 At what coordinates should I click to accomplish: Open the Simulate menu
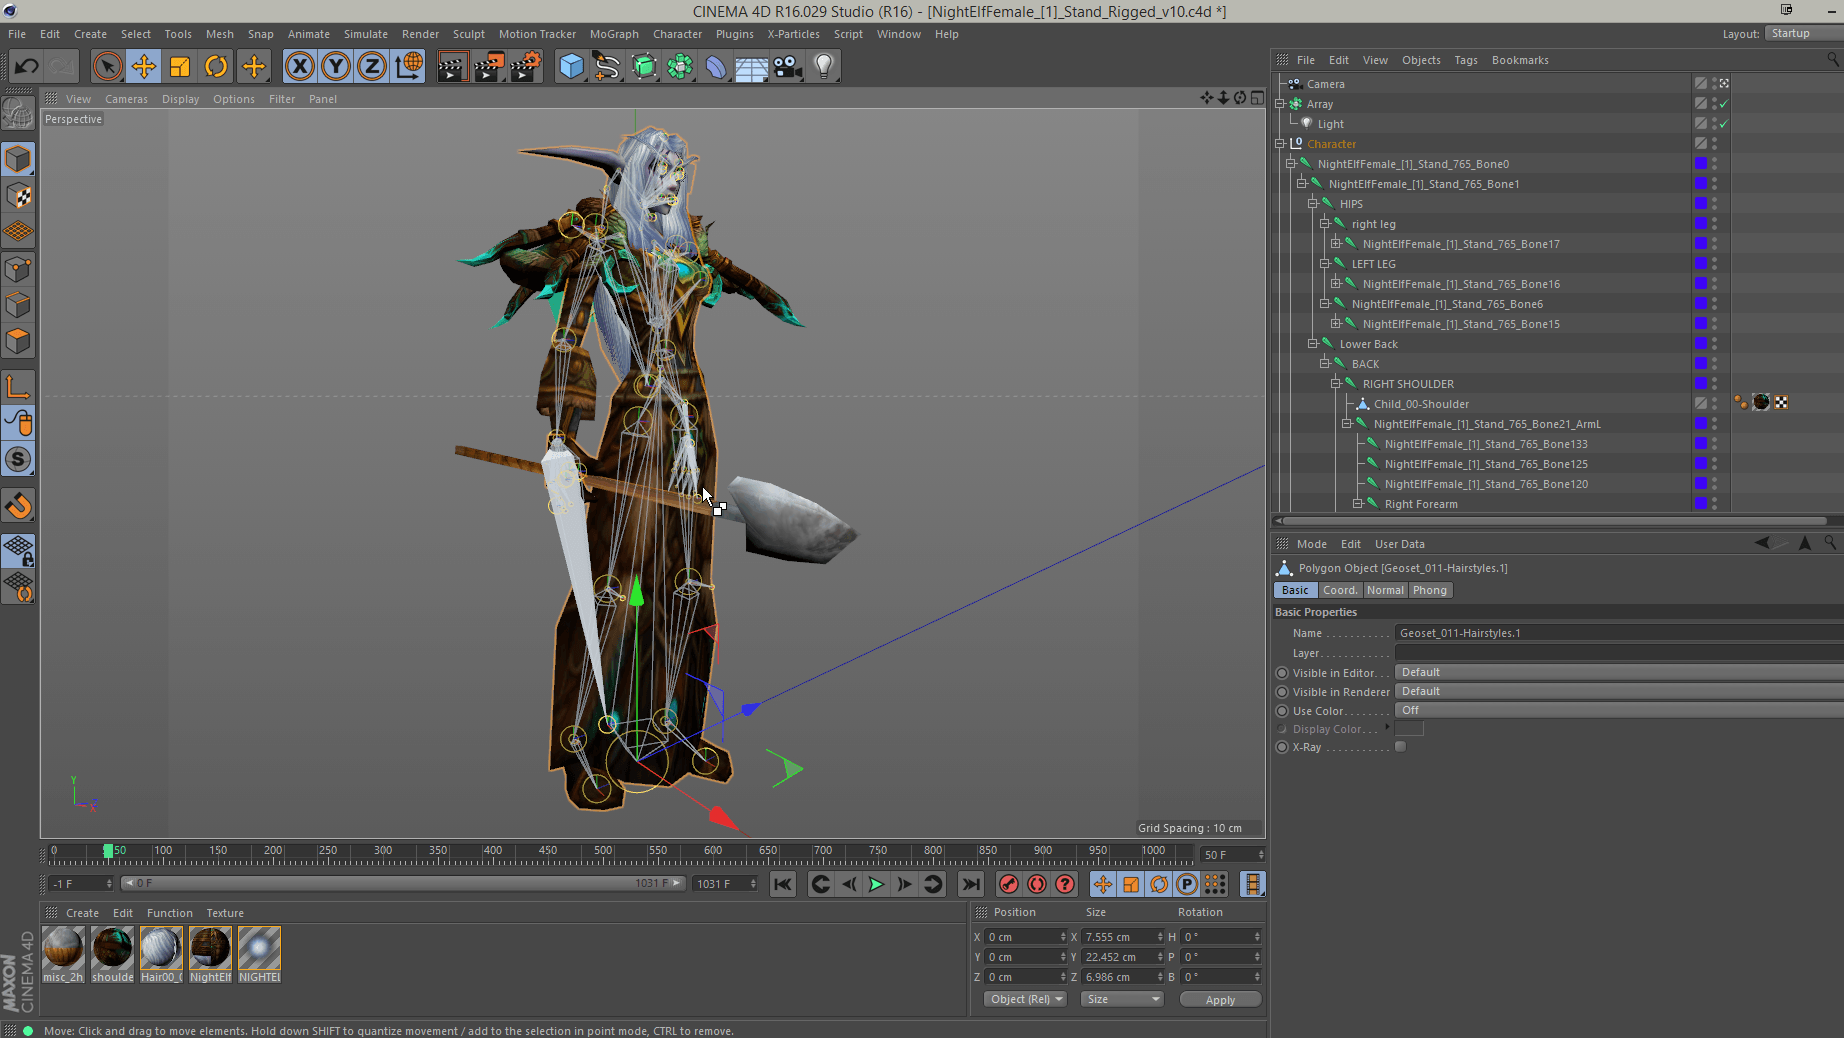(366, 34)
